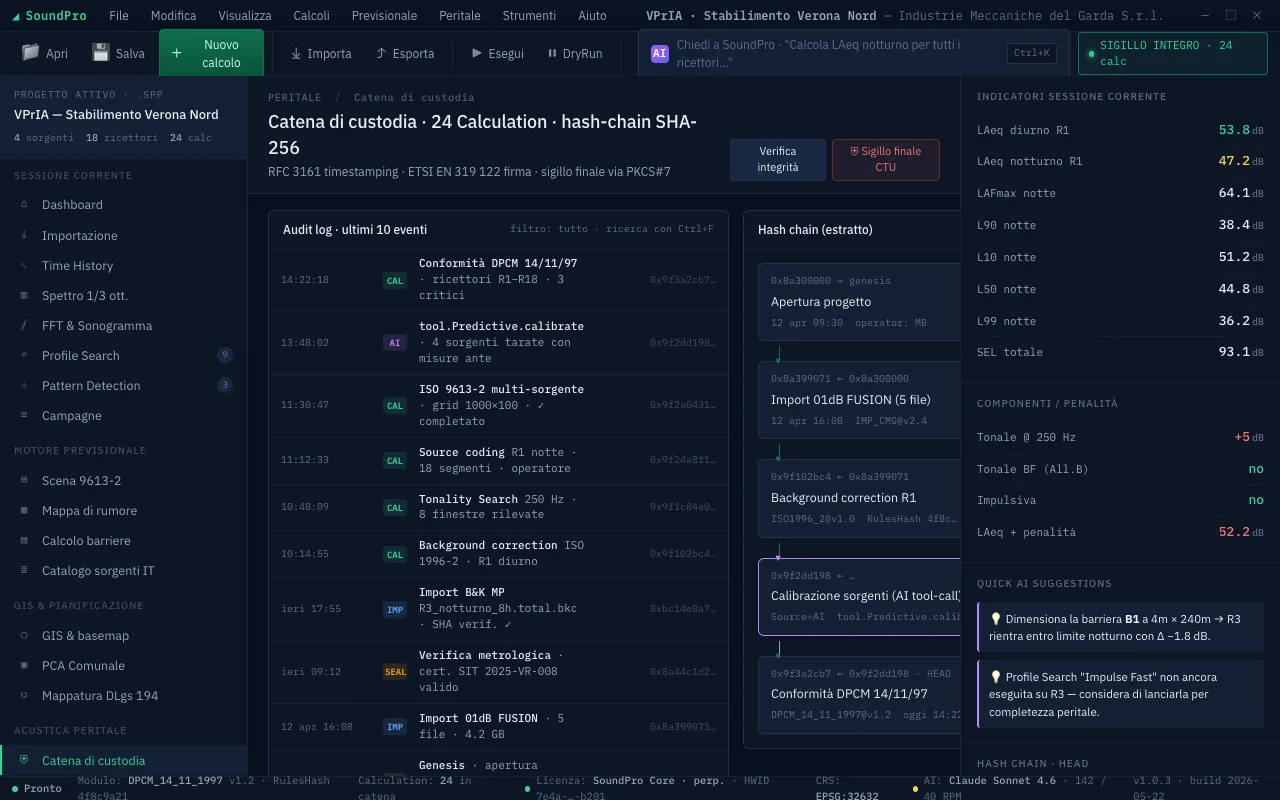Select the Verifica metrologica log row
Image resolution: width=1280 pixels, height=800 pixels.
coord(498,671)
